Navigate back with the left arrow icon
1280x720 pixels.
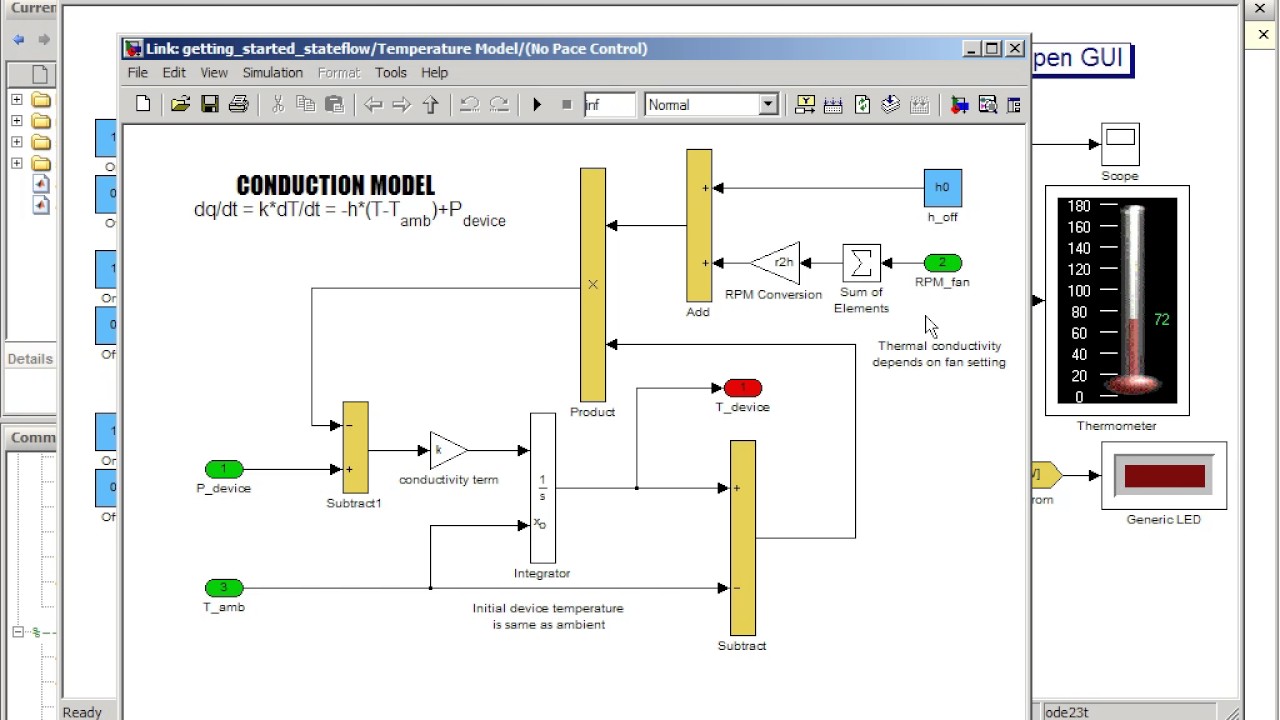[x=373, y=104]
